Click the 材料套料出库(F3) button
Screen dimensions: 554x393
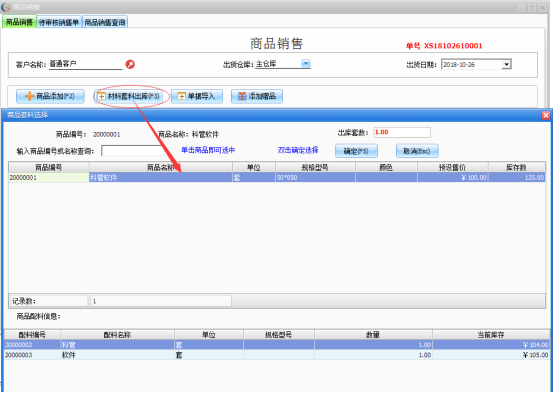[x=129, y=96]
